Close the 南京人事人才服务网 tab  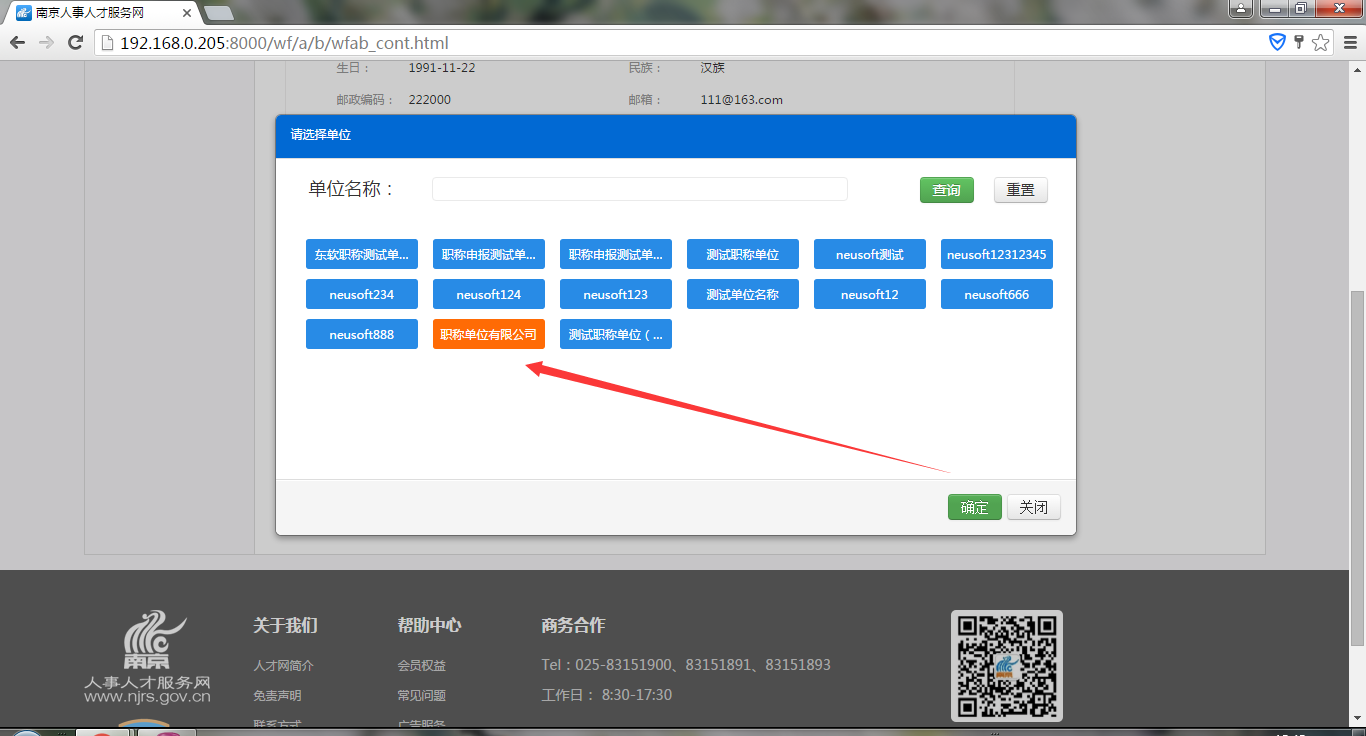coord(187,13)
